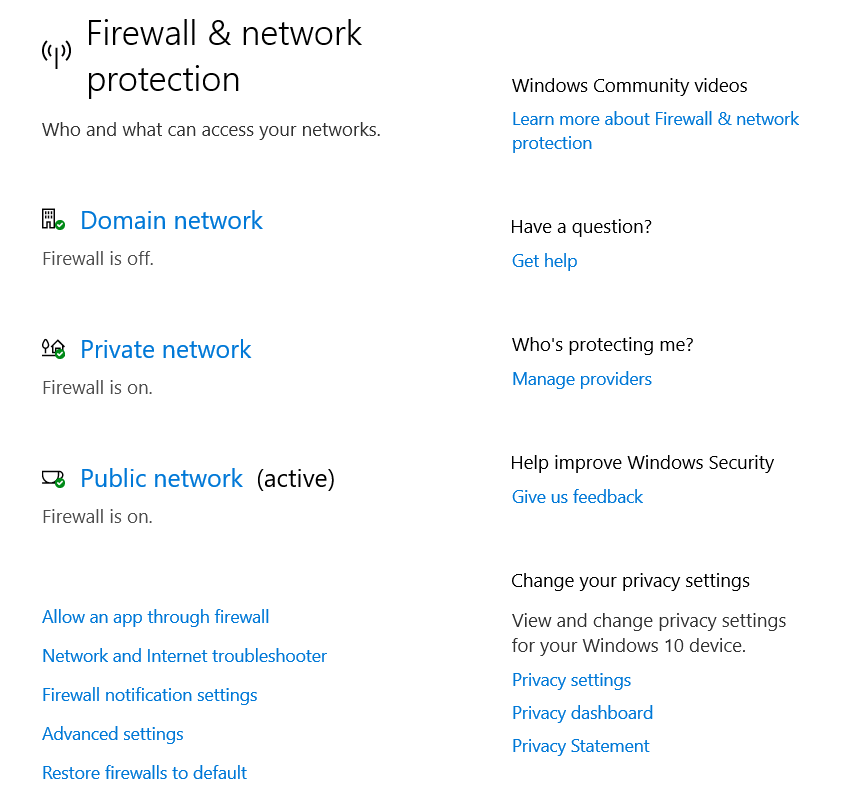Select Restore firewalls to default

coord(144,773)
